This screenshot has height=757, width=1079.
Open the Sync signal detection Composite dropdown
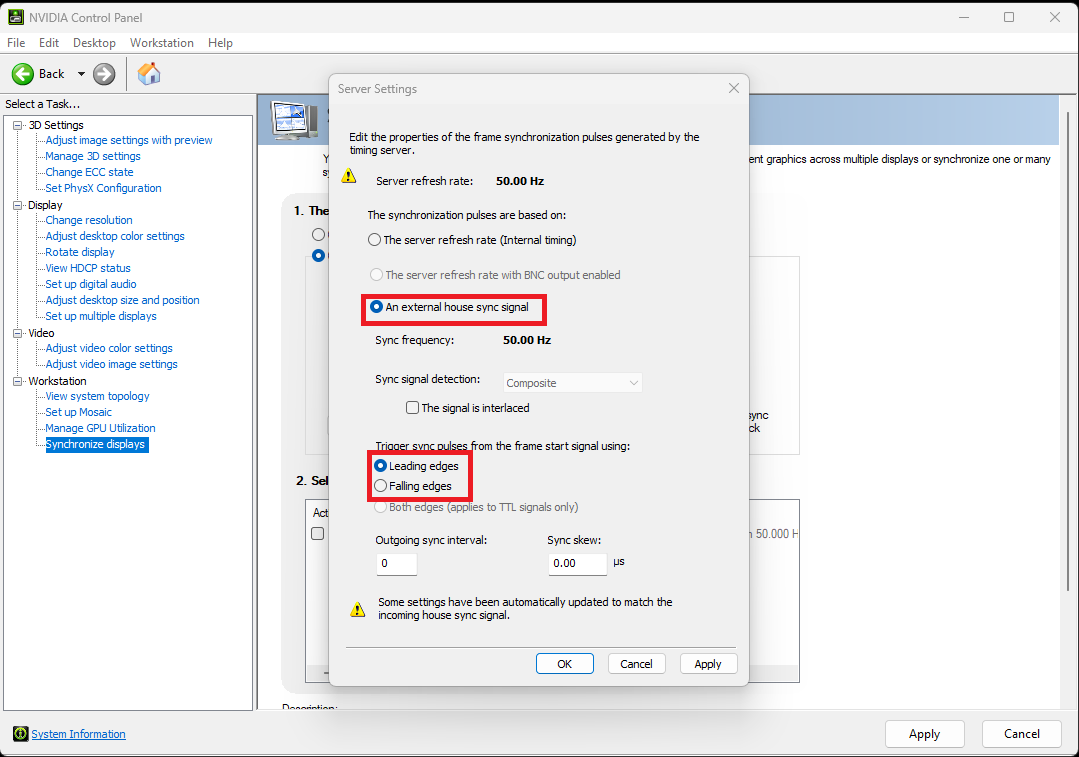pos(573,383)
